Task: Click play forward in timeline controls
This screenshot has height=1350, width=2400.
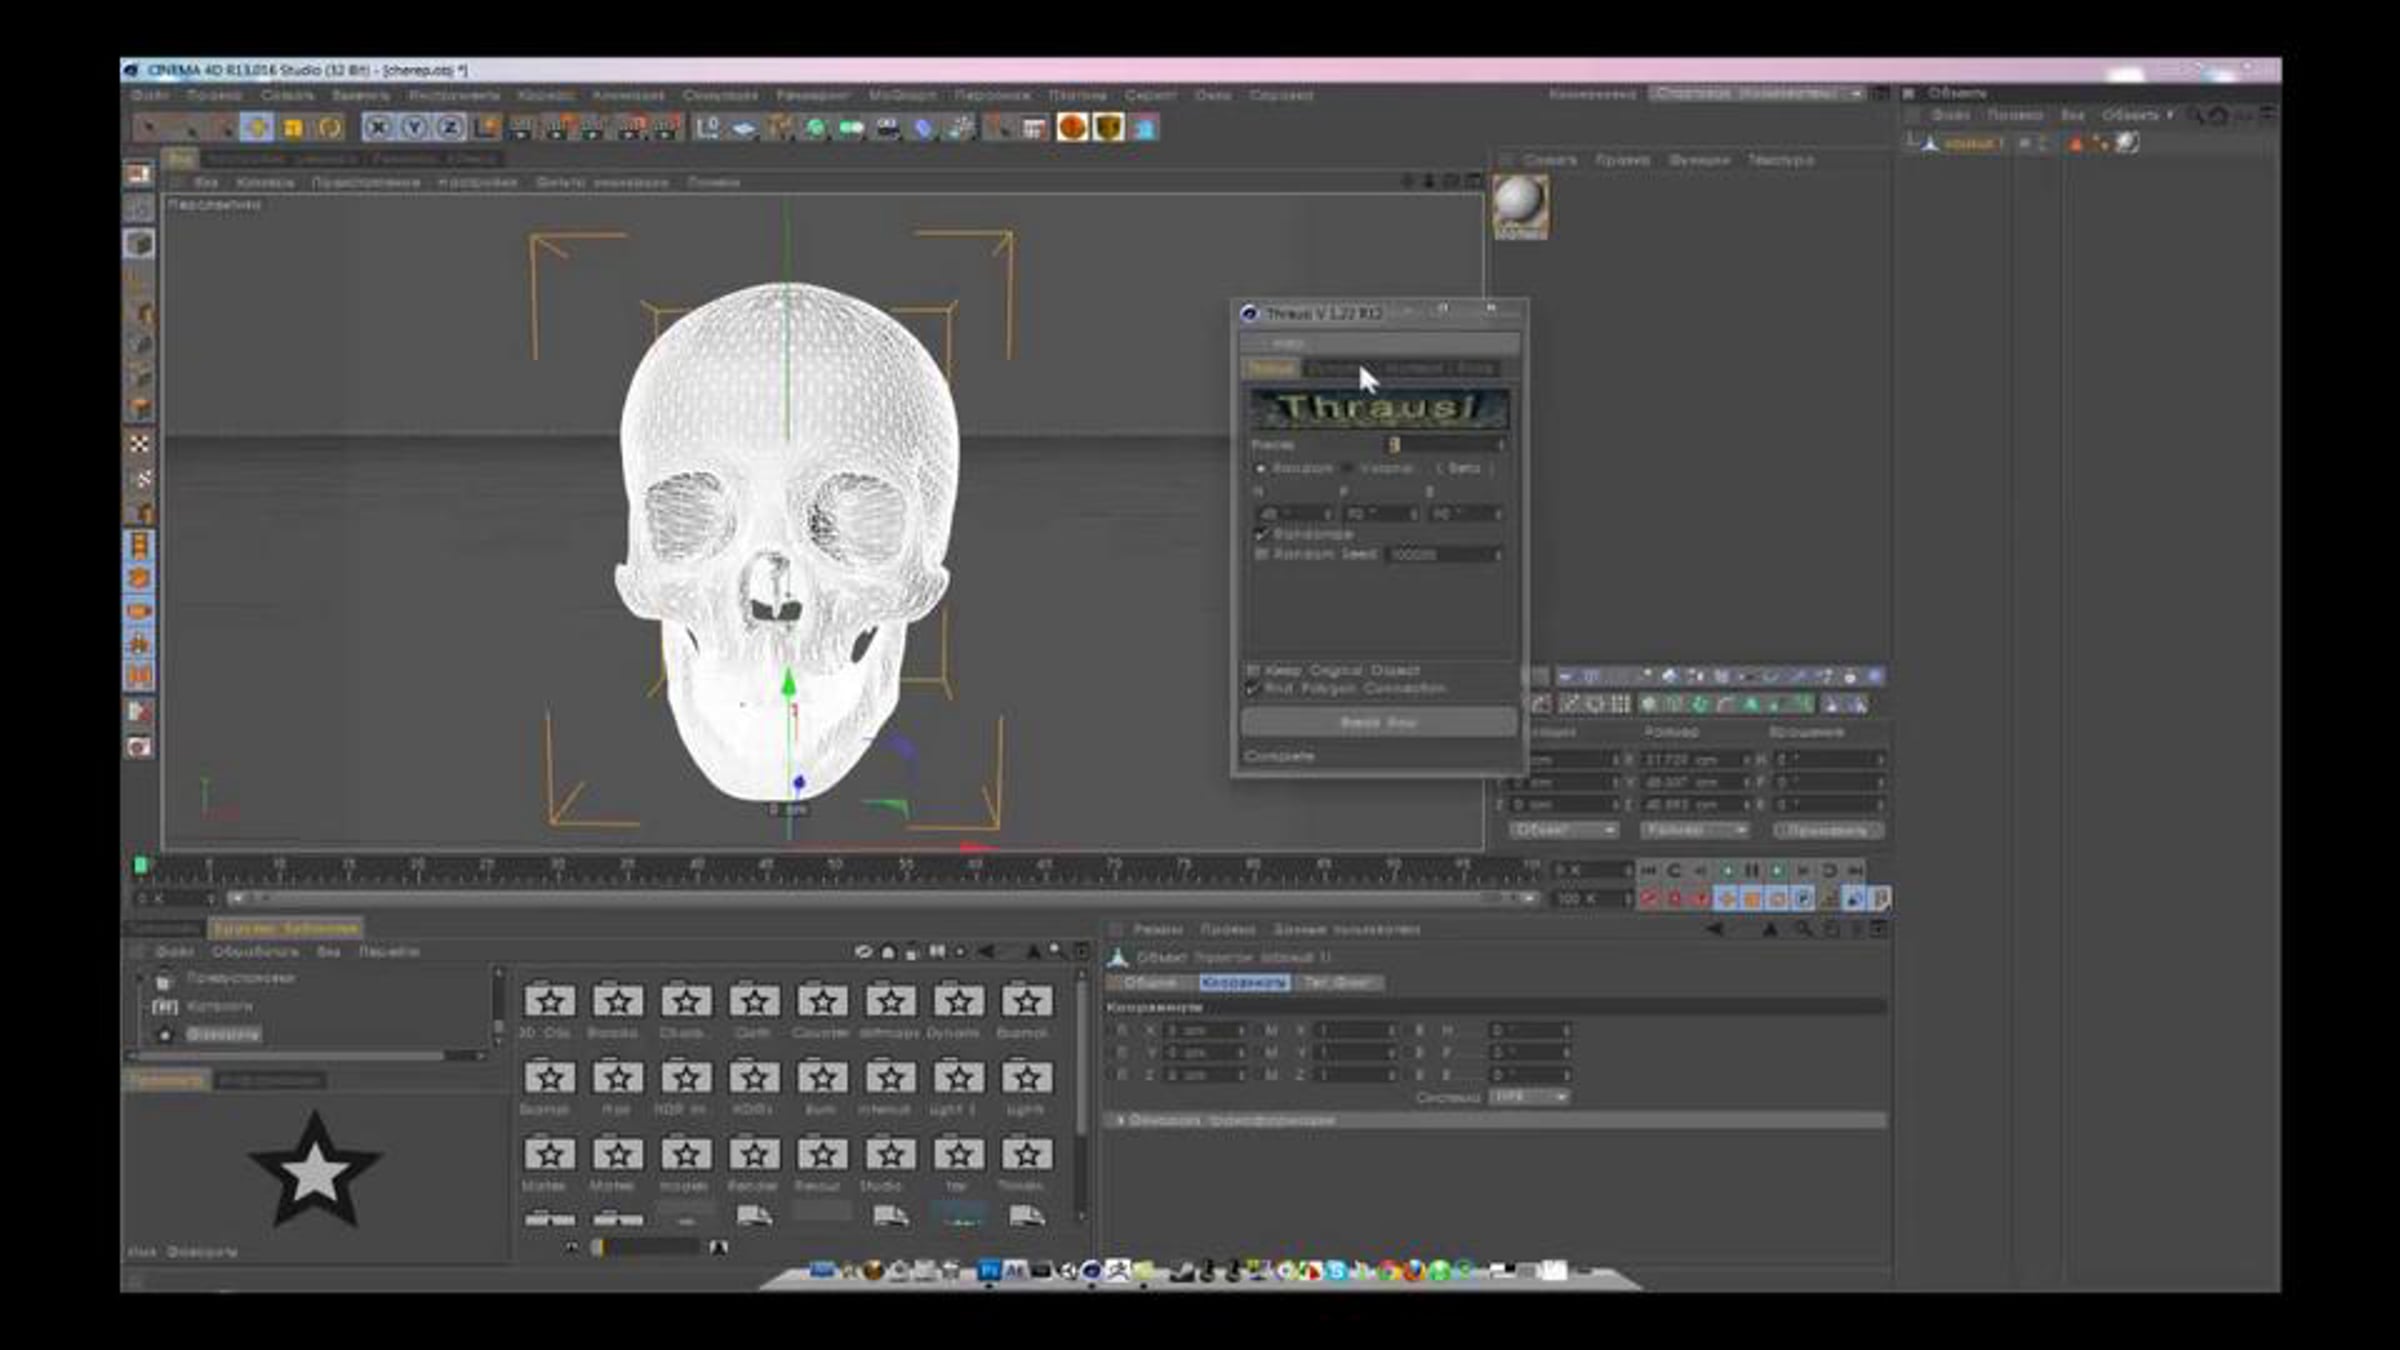Action: [x=1777, y=871]
